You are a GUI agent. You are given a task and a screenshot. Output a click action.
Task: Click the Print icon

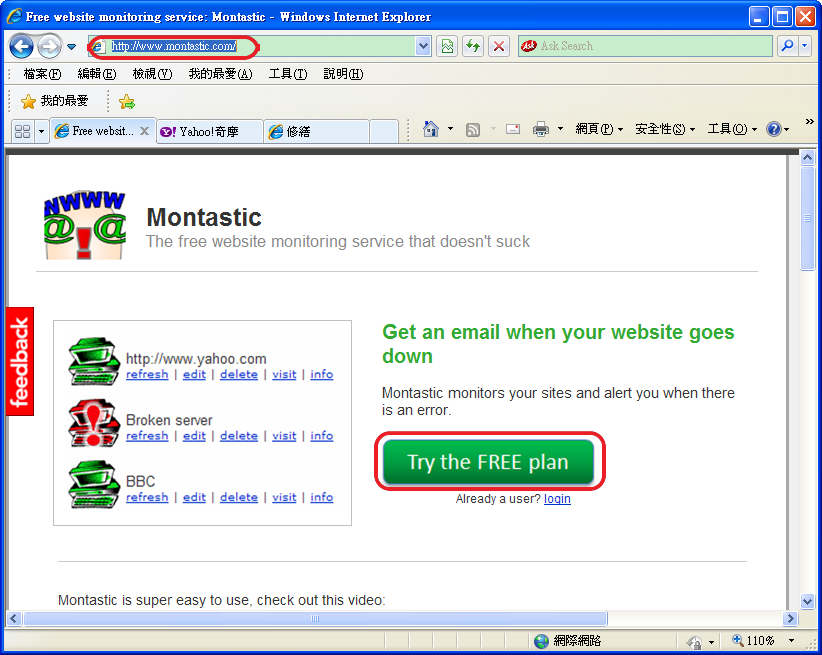pos(540,129)
